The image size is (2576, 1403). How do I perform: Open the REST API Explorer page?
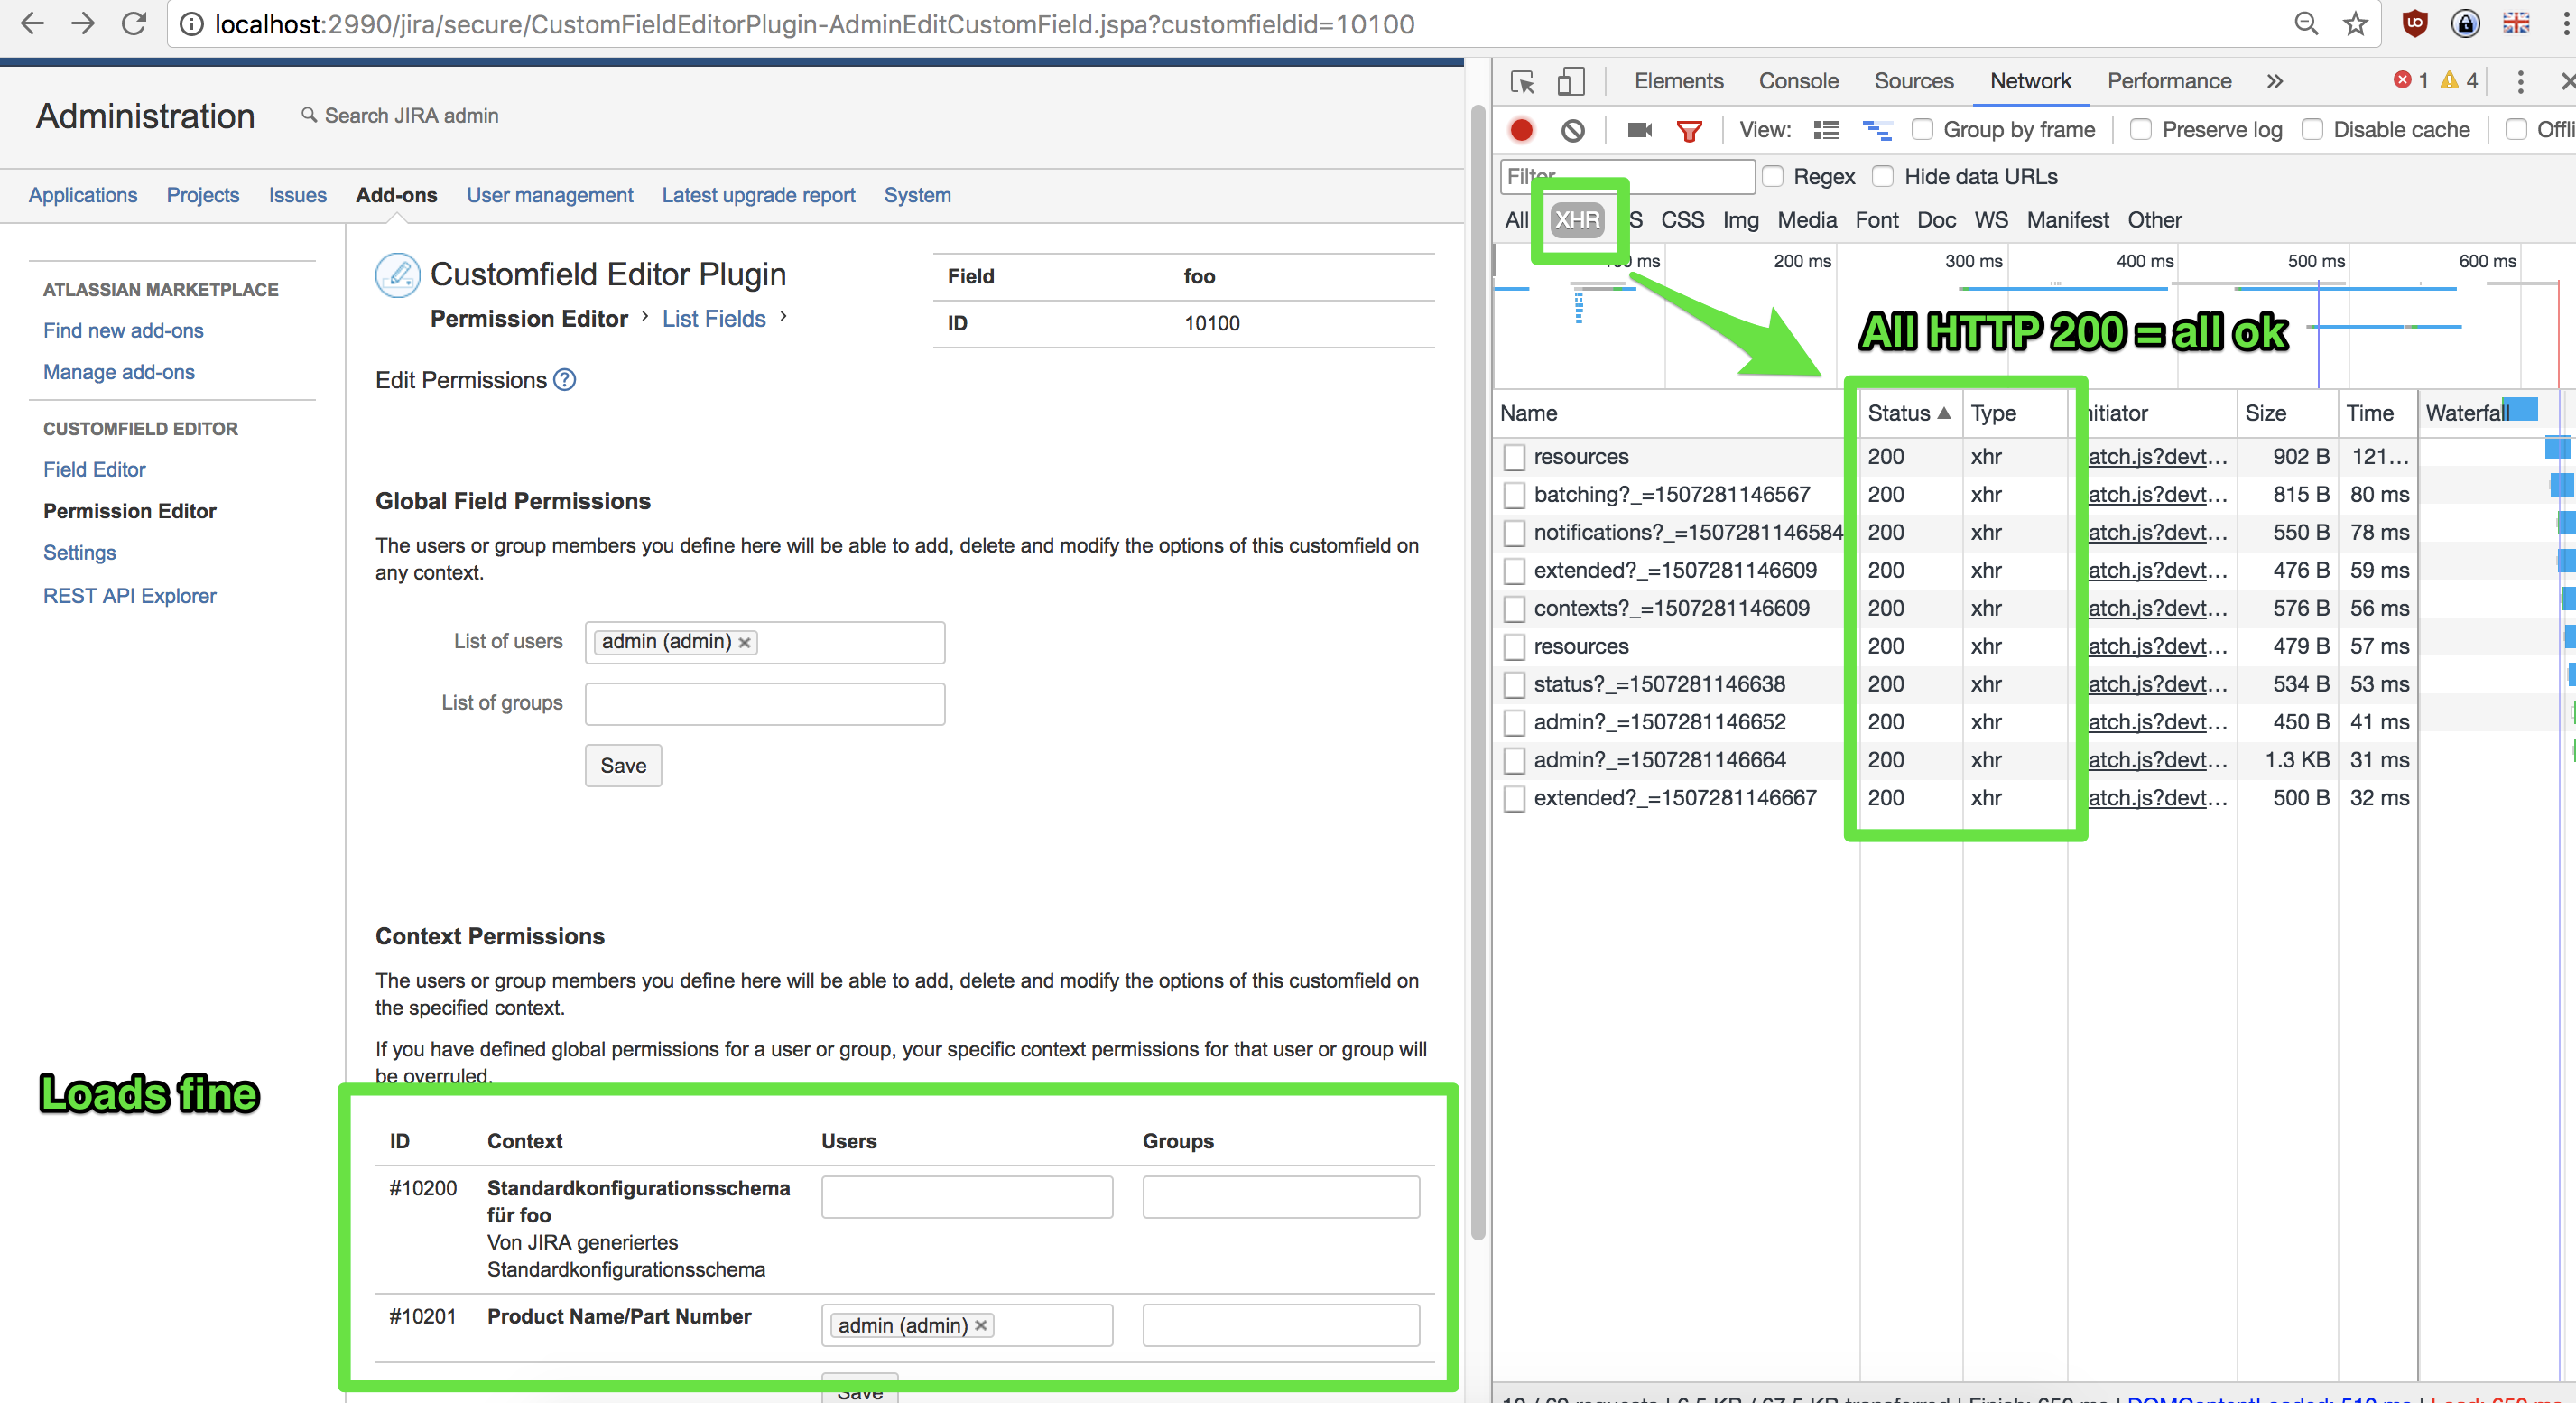click(129, 595)
